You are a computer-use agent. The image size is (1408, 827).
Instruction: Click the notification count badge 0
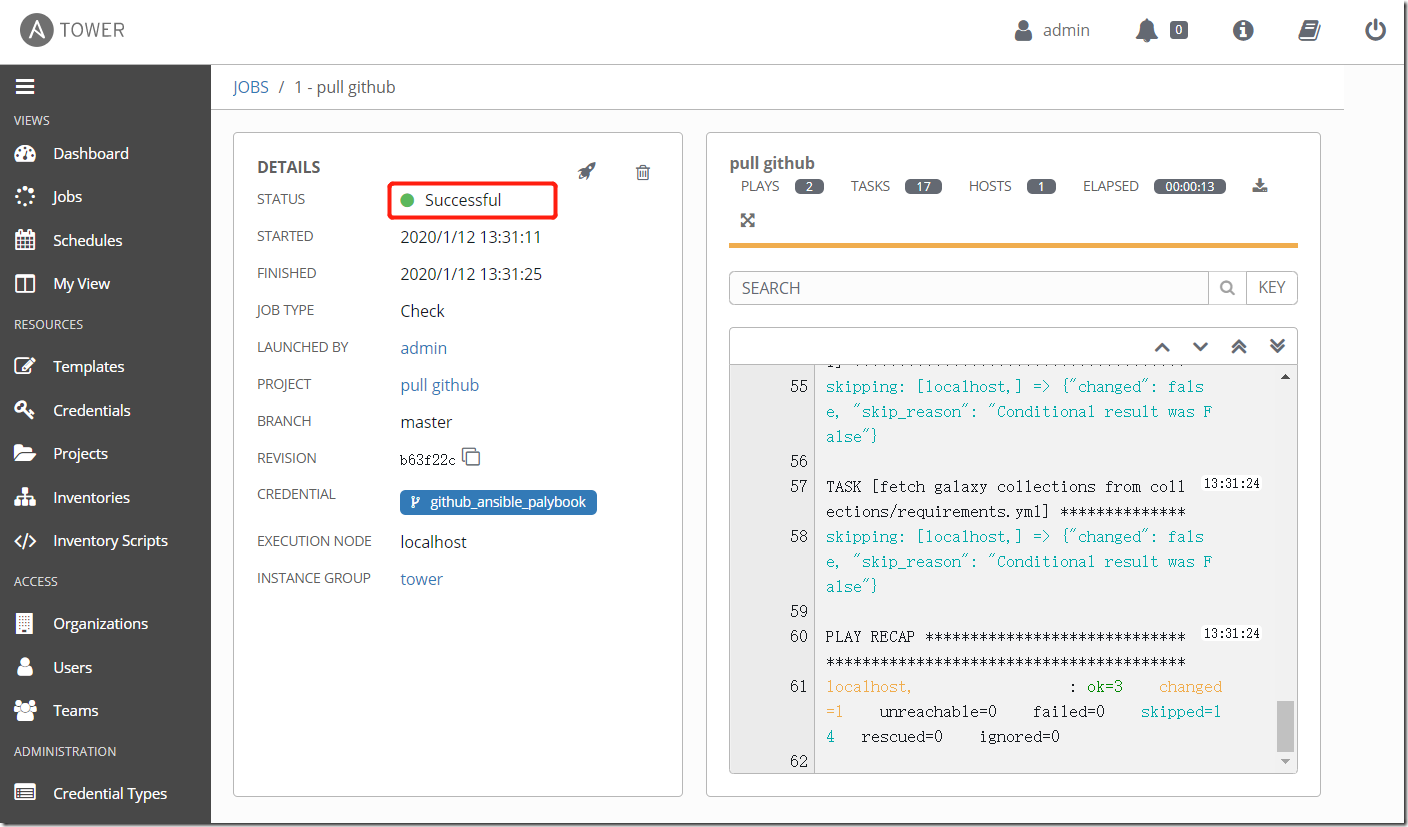1179,30
